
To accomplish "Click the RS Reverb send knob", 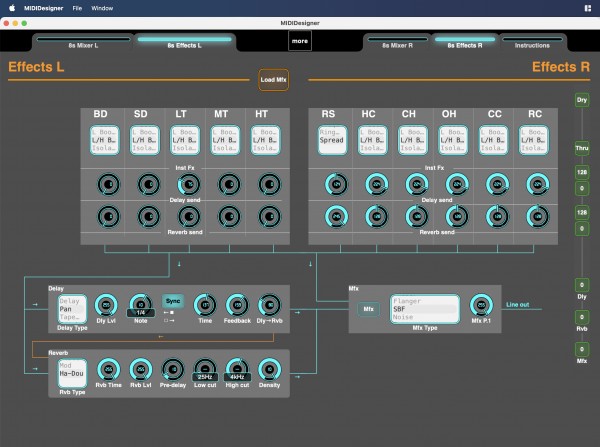I will (x=336, y=217).
